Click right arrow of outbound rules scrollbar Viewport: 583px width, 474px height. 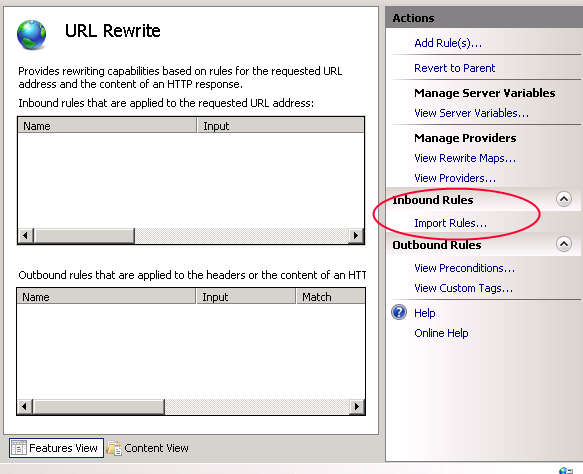click(x=357, y=406)
